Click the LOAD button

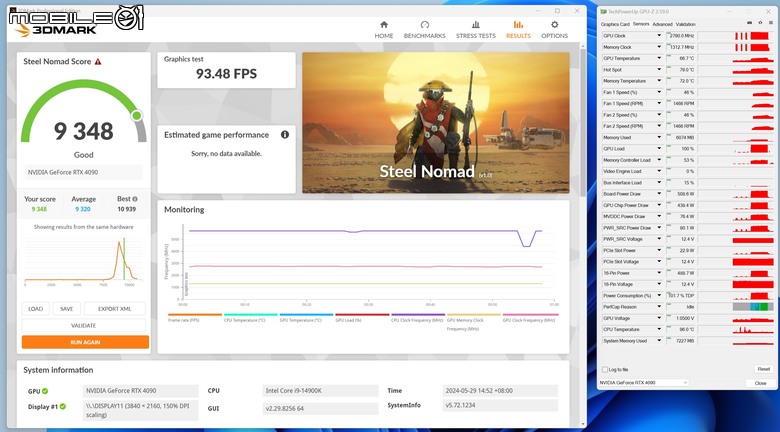(x=35, y=309)
